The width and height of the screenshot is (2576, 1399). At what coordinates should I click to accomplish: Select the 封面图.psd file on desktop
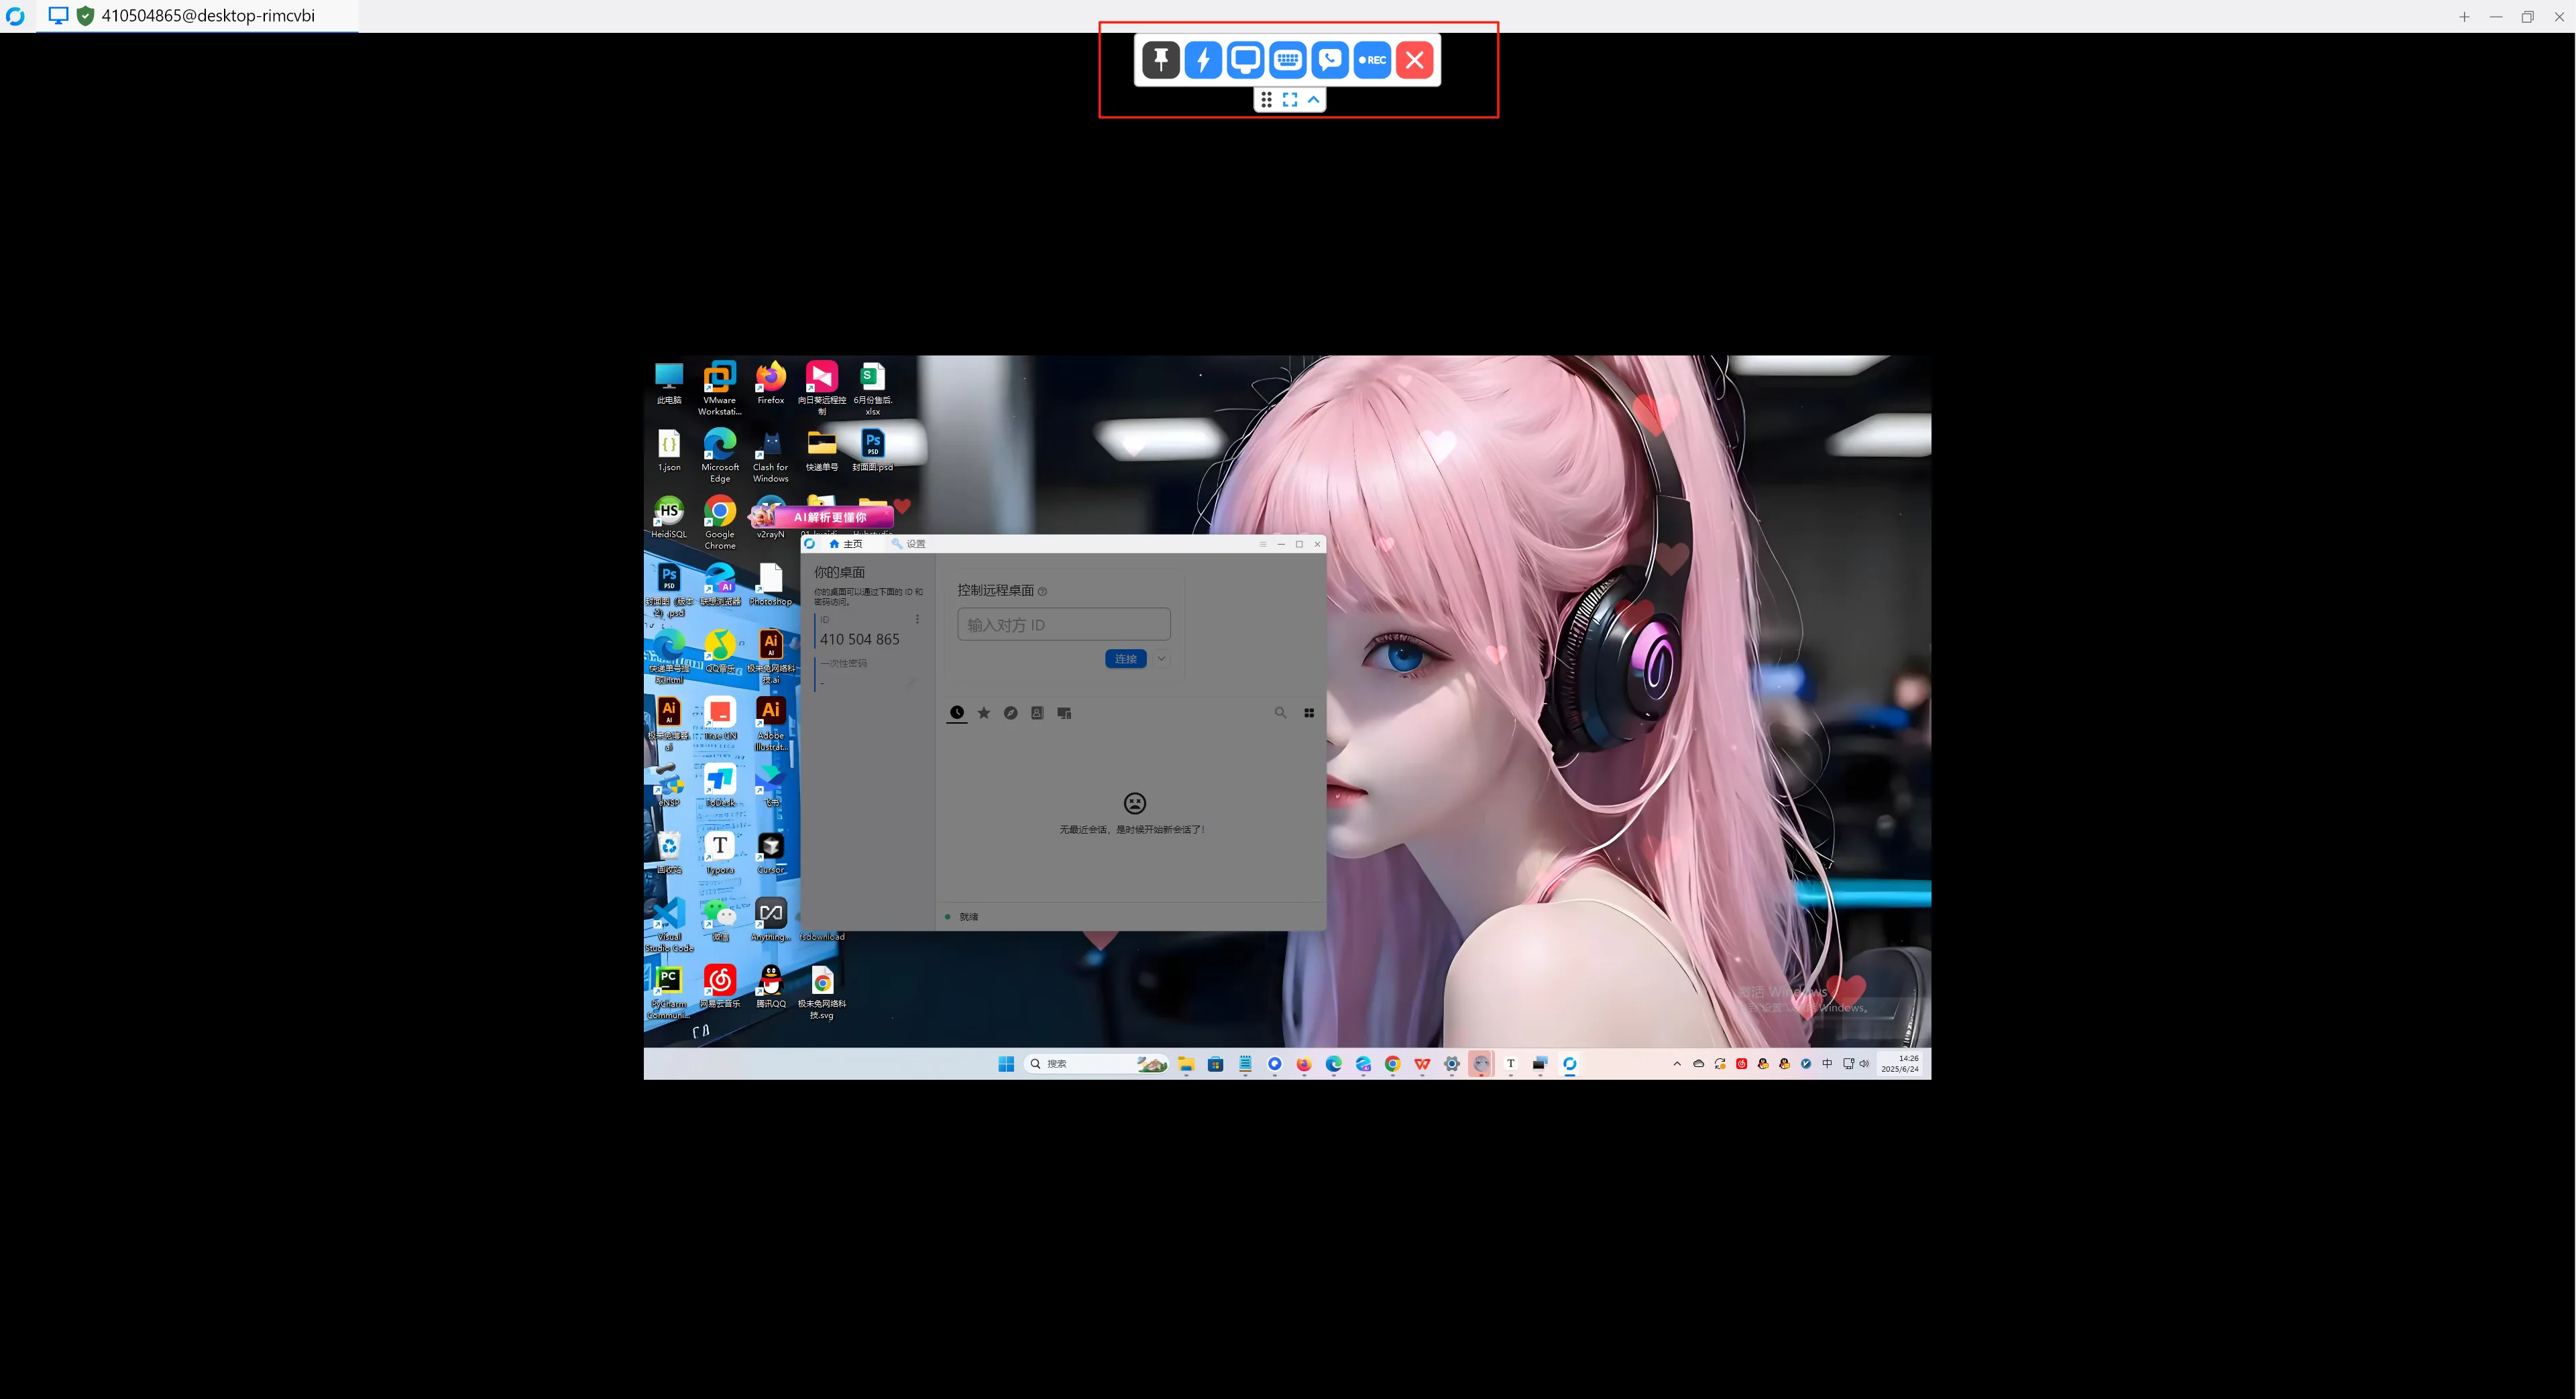tap(872, 451)
